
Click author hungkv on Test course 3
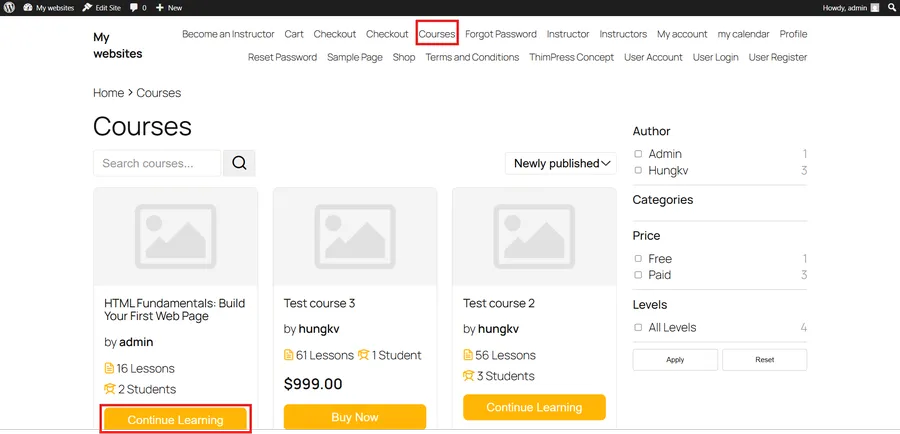[319, 329]
